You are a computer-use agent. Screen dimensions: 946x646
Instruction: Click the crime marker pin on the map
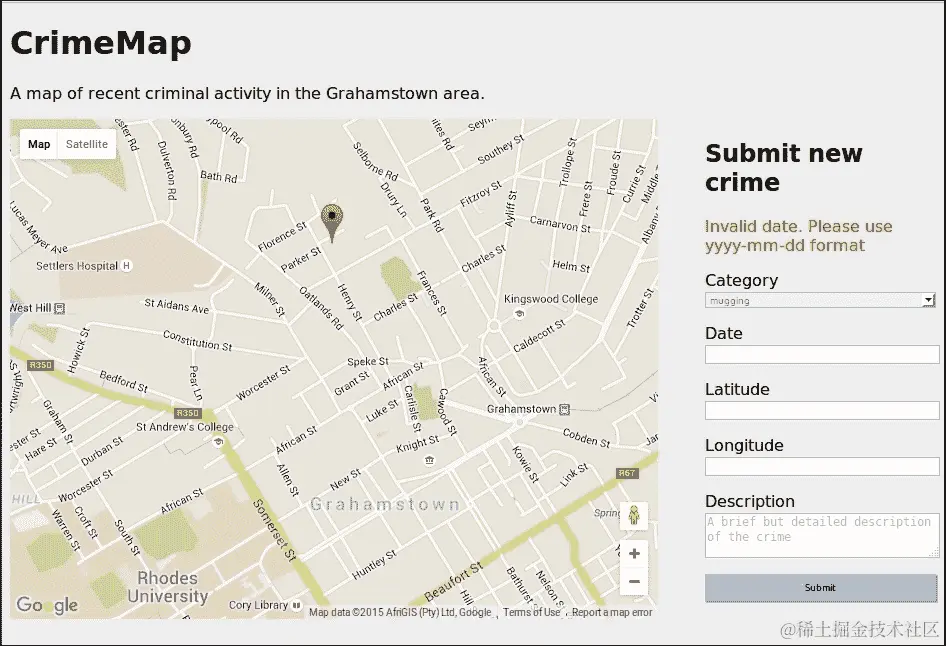click(332, 222)
